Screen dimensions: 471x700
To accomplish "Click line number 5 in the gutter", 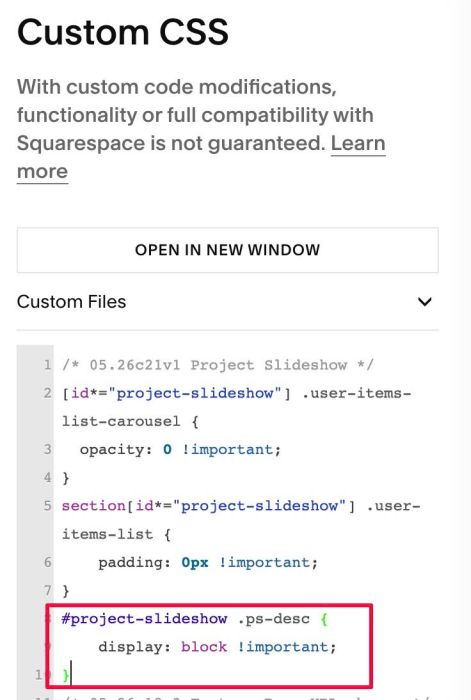I will coord(47,505).
